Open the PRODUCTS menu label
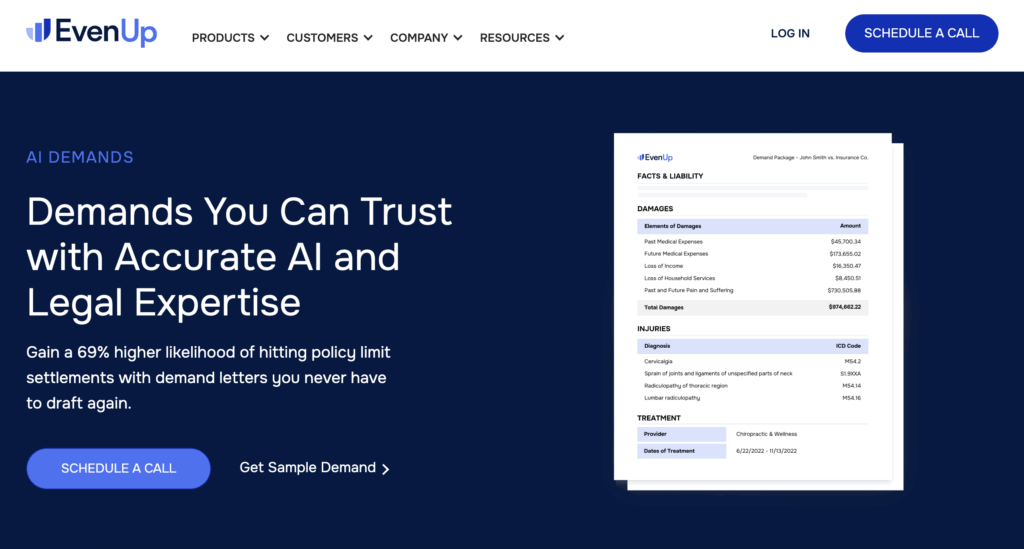This screenshot has width=1024, height=549. point(223,38)
